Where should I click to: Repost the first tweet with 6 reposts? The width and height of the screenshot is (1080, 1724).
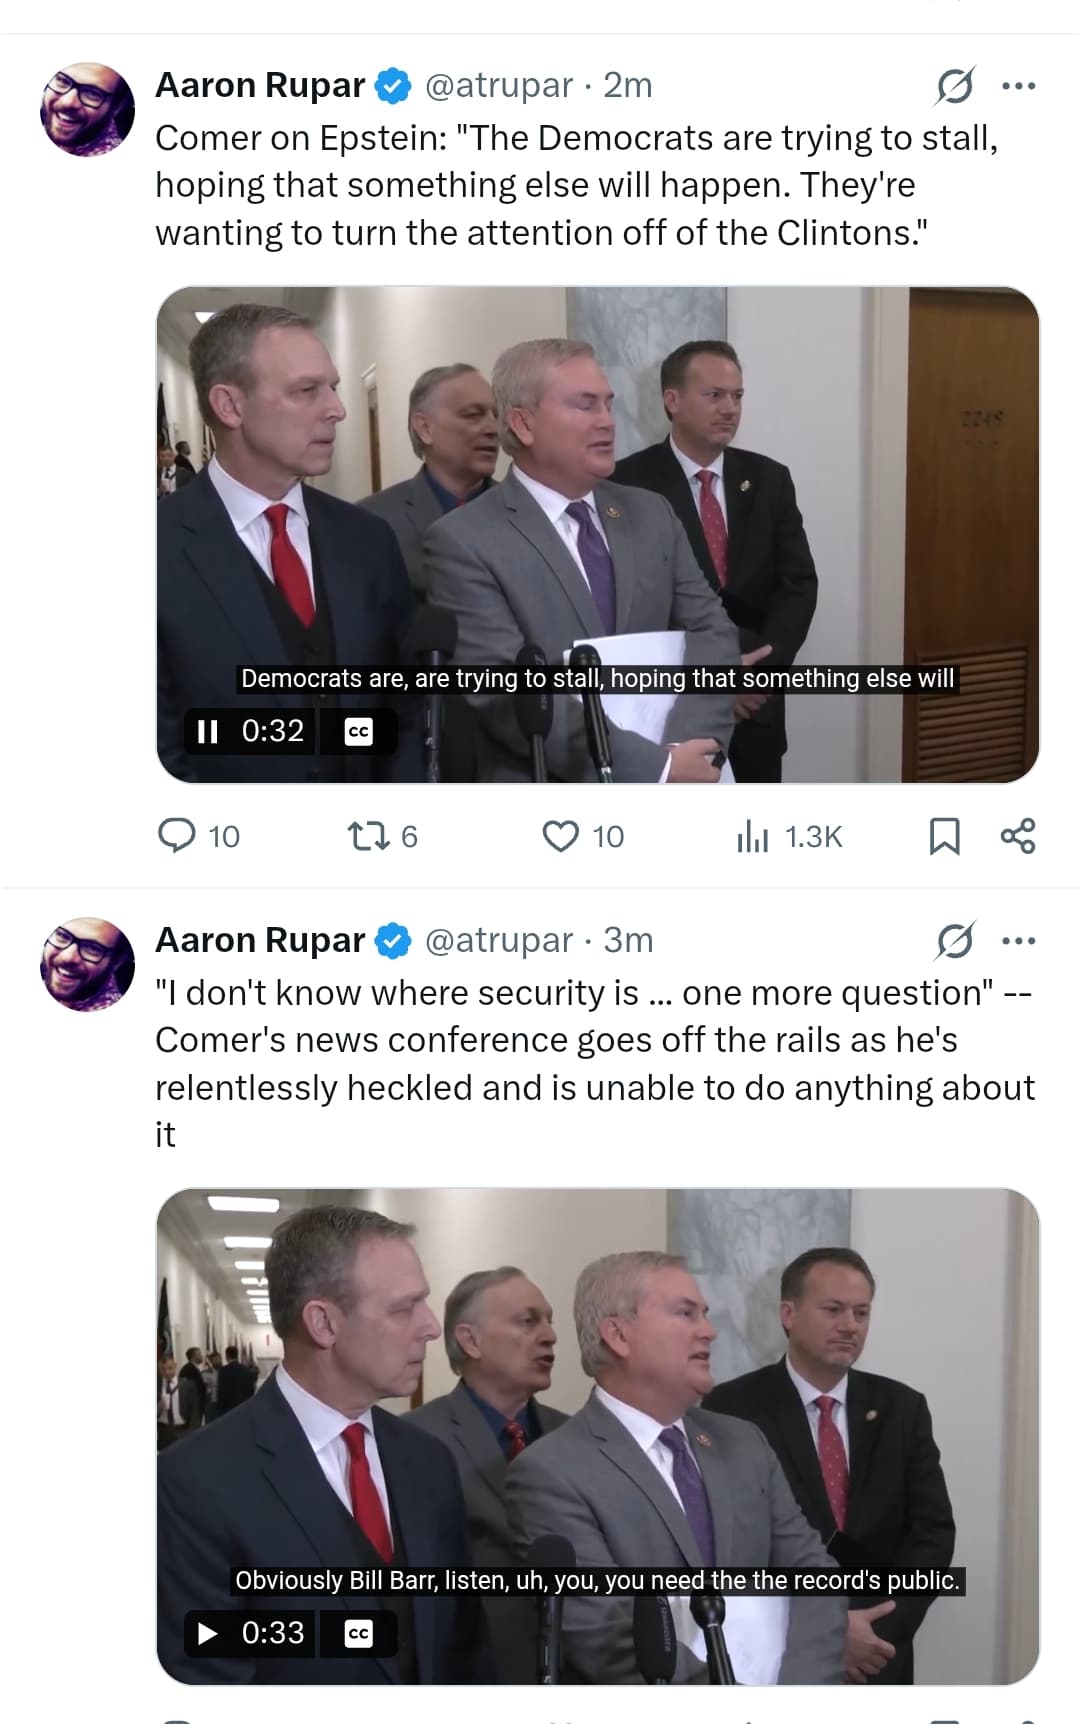pos(368,835)
